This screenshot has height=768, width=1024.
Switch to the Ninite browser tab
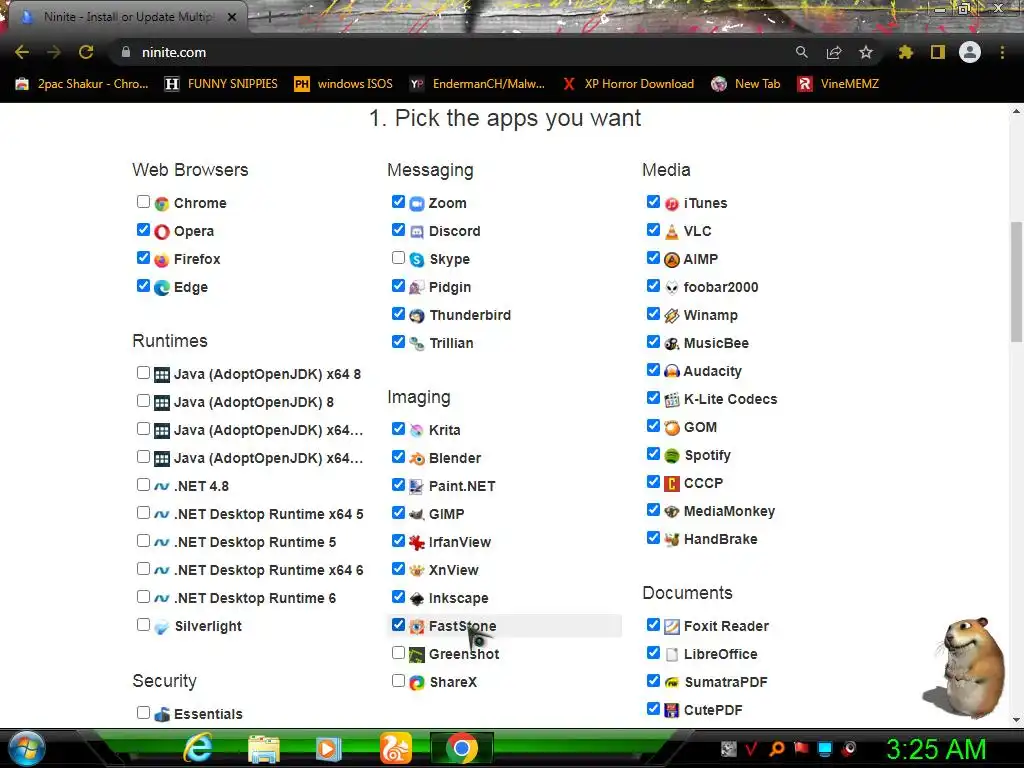point(127,17)
